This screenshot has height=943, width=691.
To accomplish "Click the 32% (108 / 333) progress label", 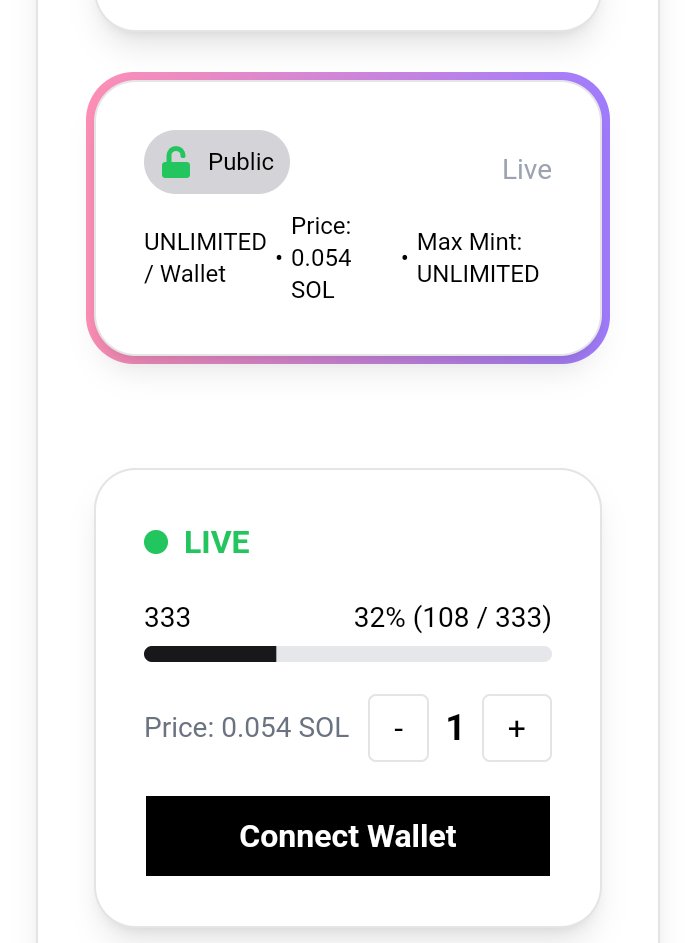I will pos(453,618).
